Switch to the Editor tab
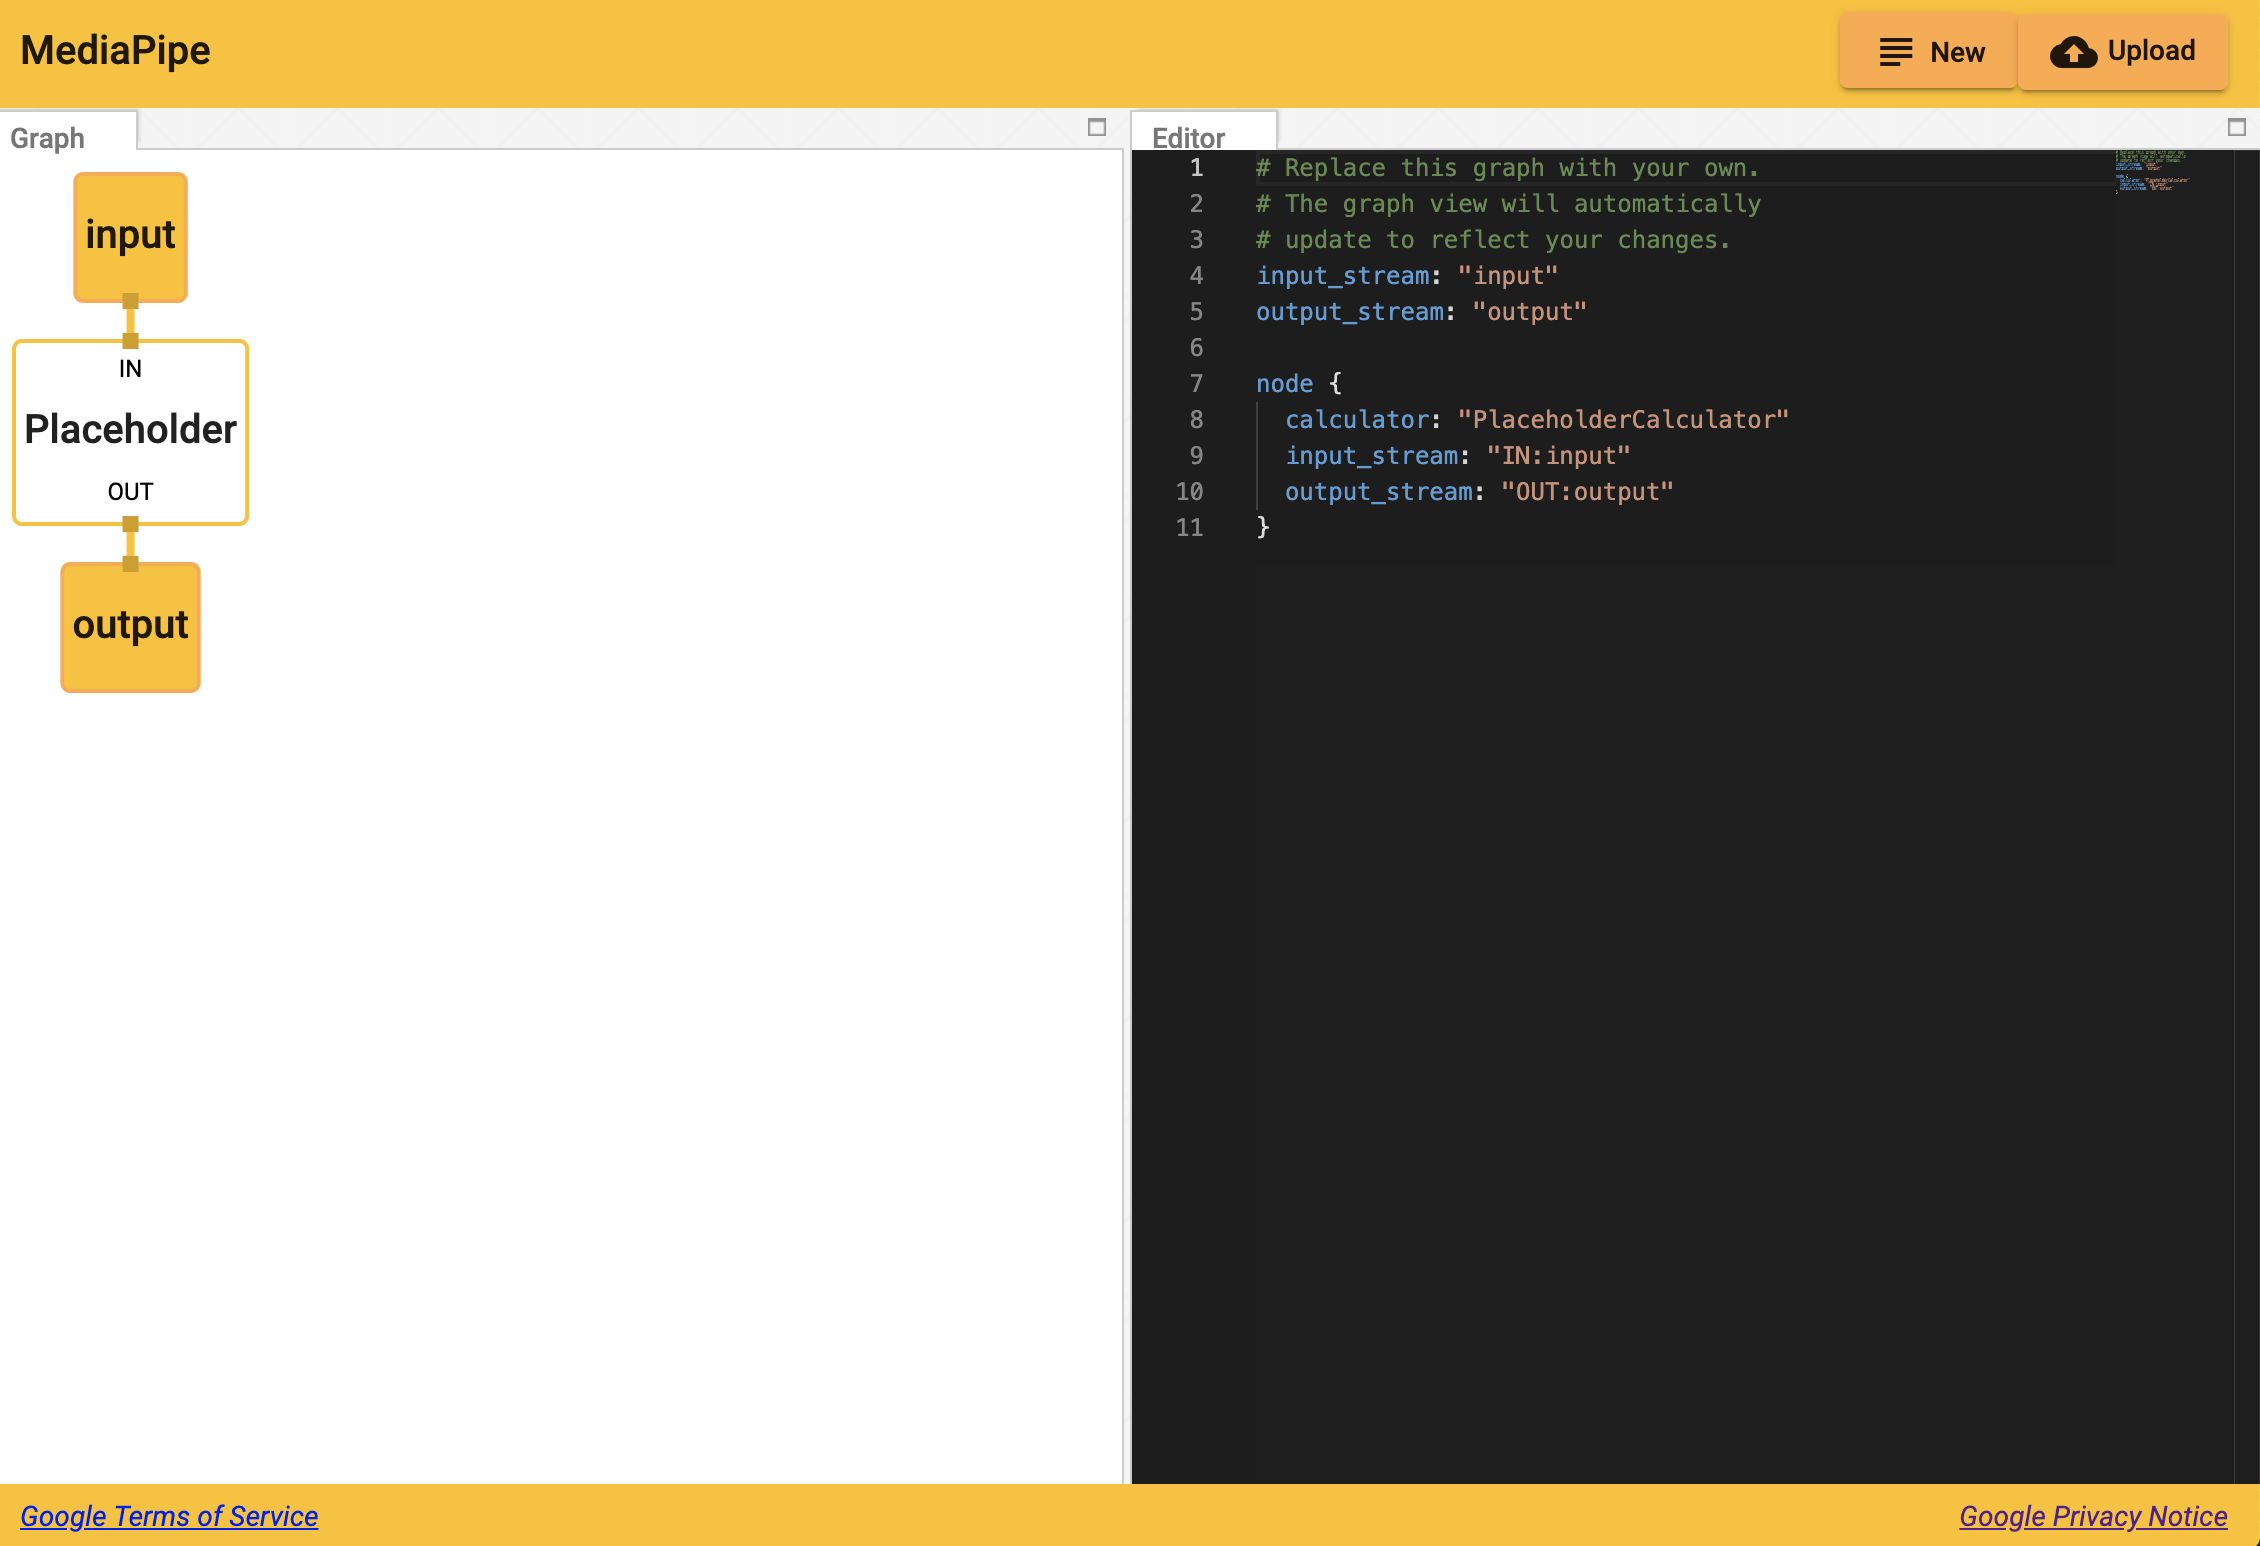Viewport: 2260px width, 1546px height. 1189,138
